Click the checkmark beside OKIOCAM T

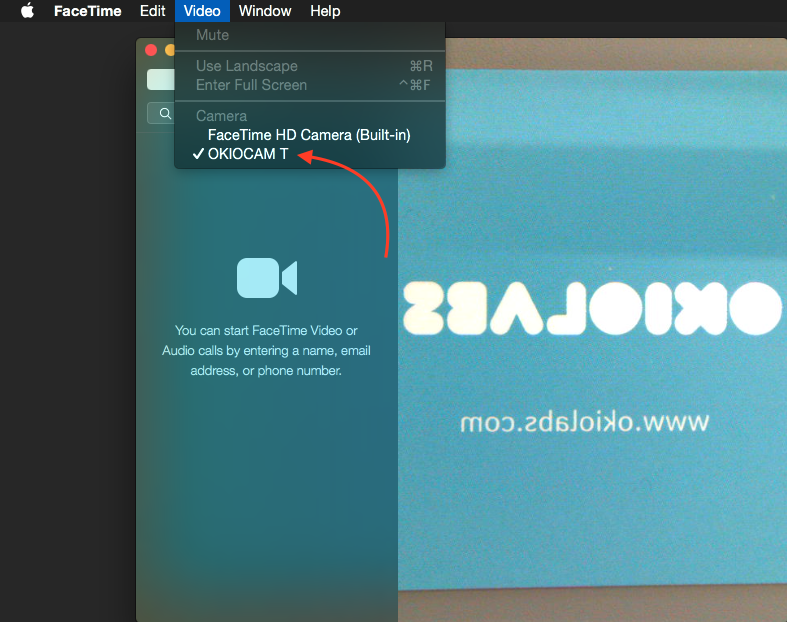click(198, 154)
